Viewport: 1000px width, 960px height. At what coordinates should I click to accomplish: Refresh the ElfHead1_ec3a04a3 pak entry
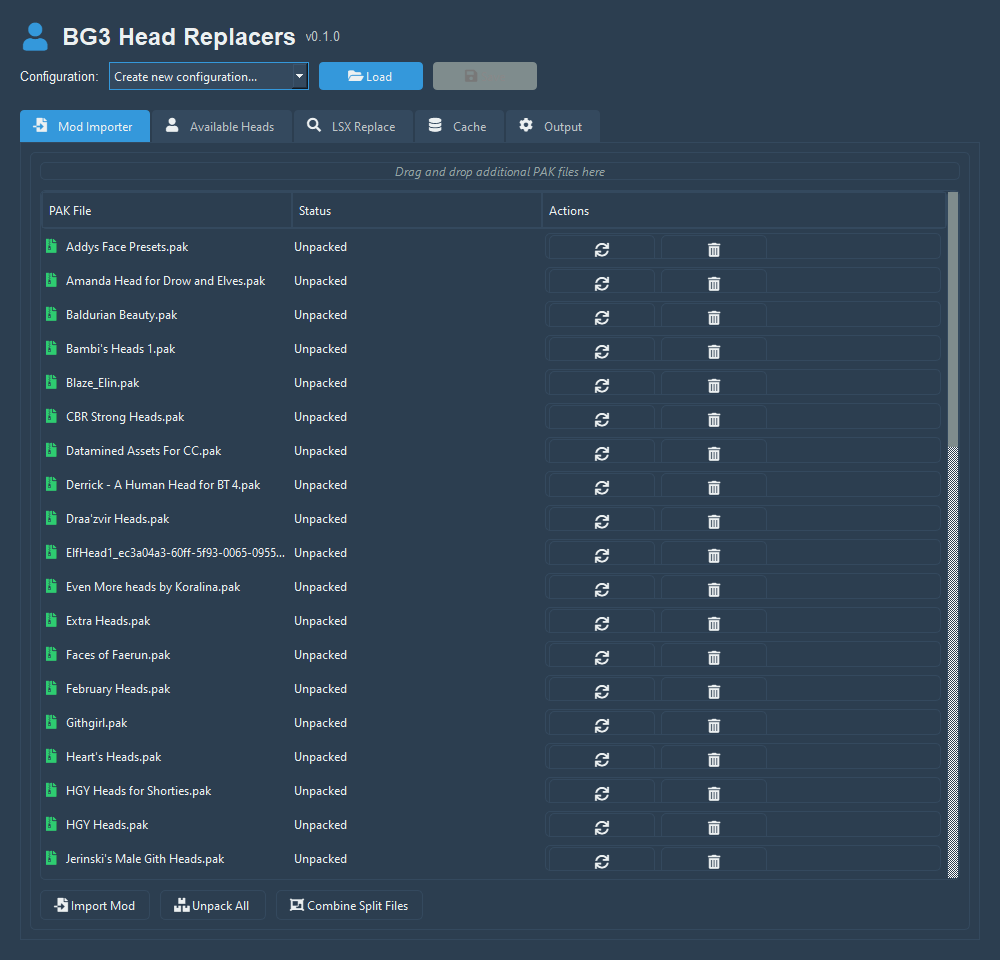(x=601, y=554)
